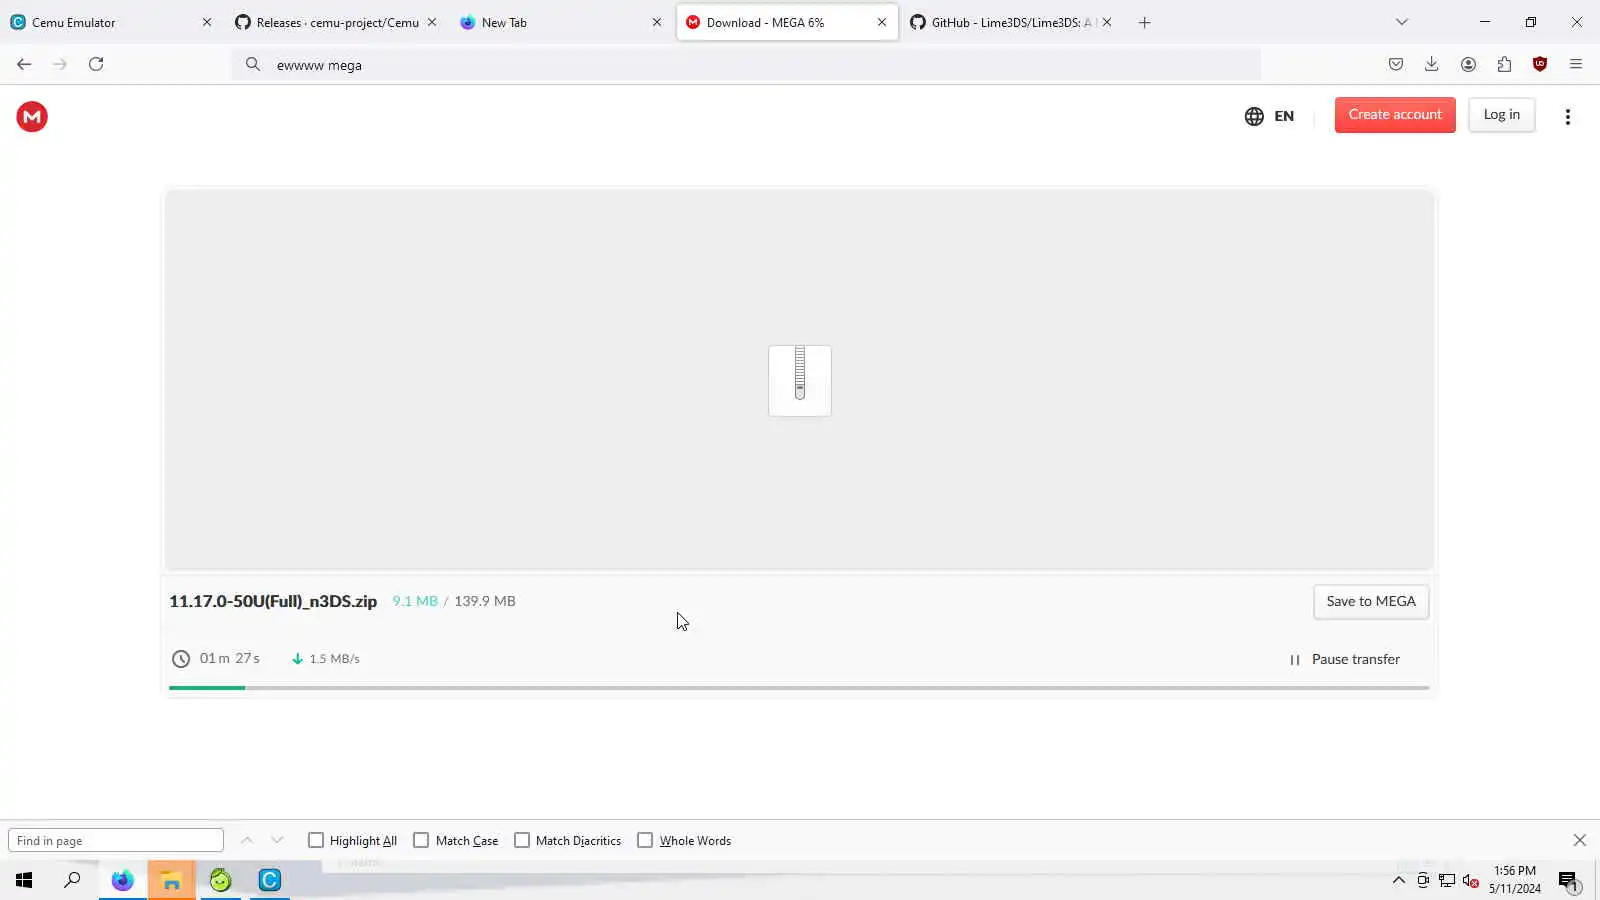Screen dimensions: 1600x900
Task: Open the Firefox downloads panel
Action: [x=1432, y=64]
